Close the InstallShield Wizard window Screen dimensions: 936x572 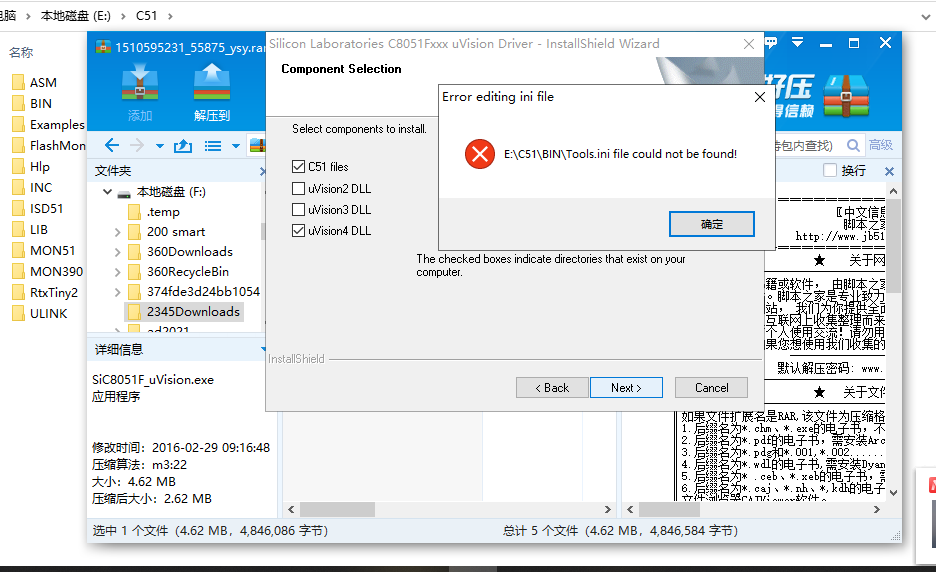[749, 44]
